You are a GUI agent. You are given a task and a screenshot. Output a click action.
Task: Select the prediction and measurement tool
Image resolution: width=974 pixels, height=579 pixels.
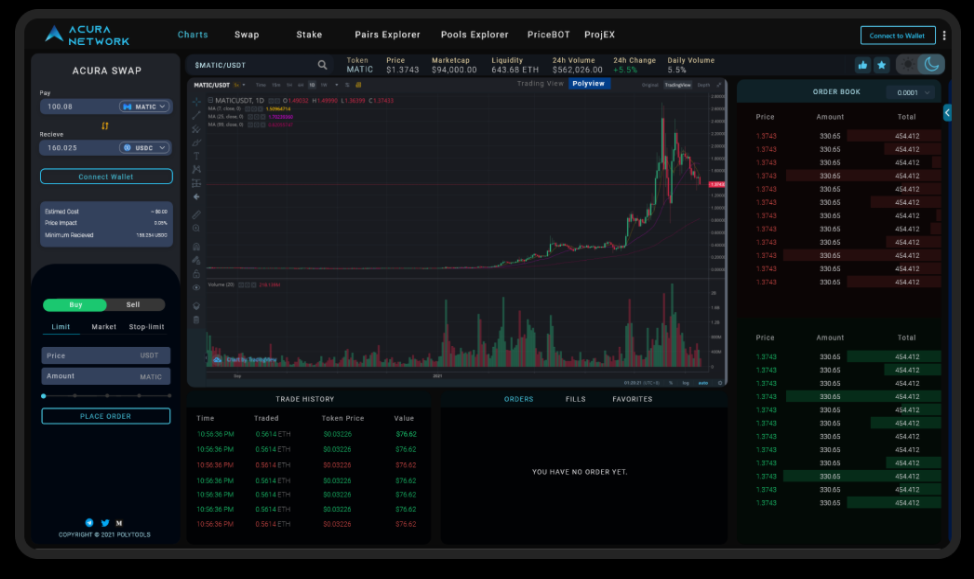point(196,183)
